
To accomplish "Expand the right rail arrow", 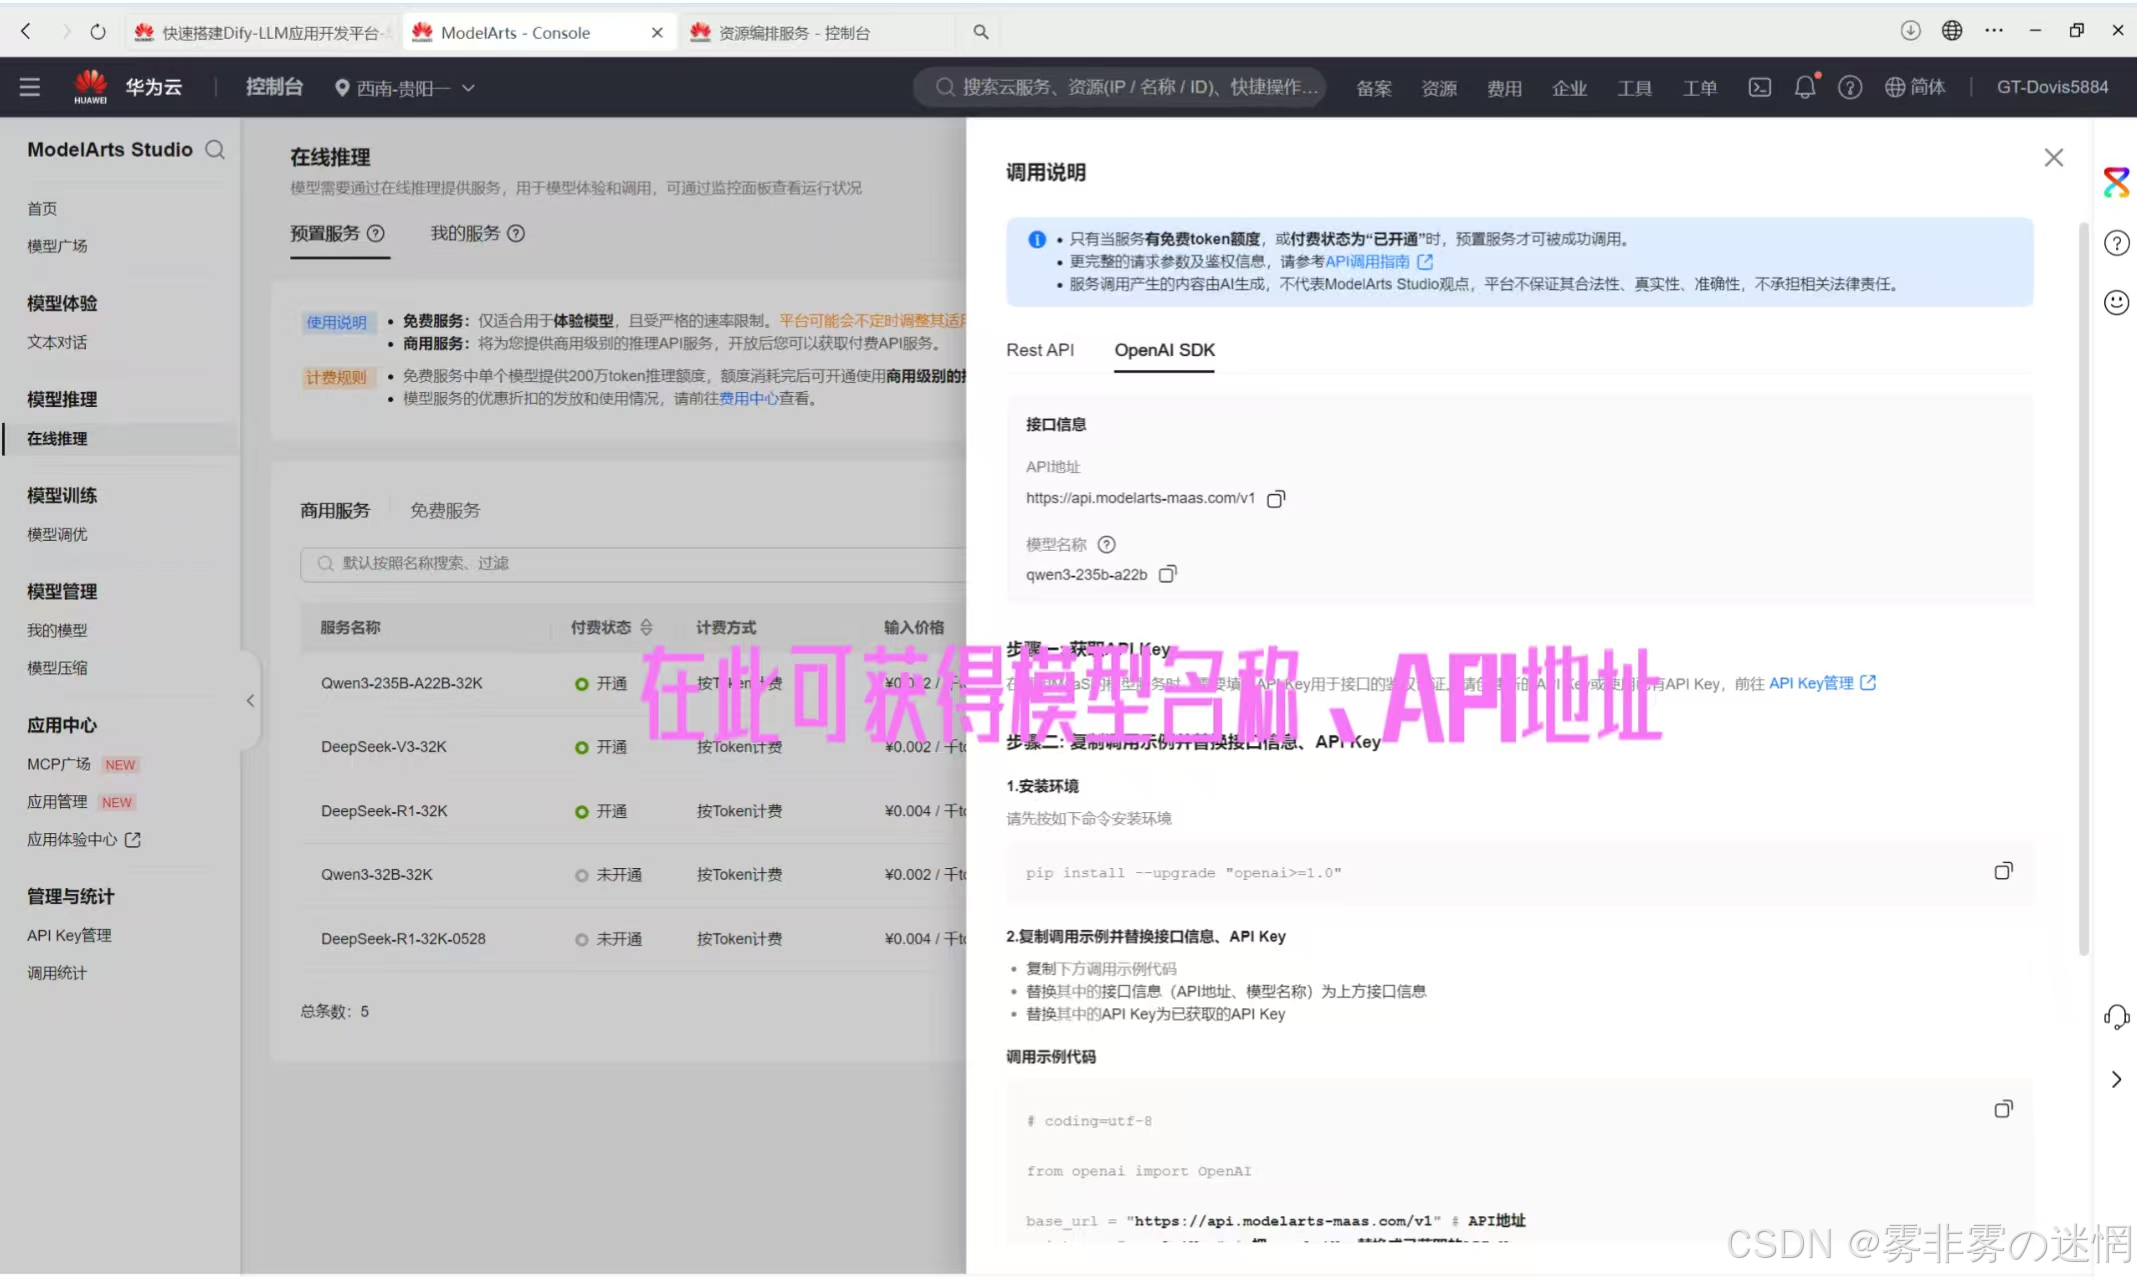I will pos(2116,1079).
